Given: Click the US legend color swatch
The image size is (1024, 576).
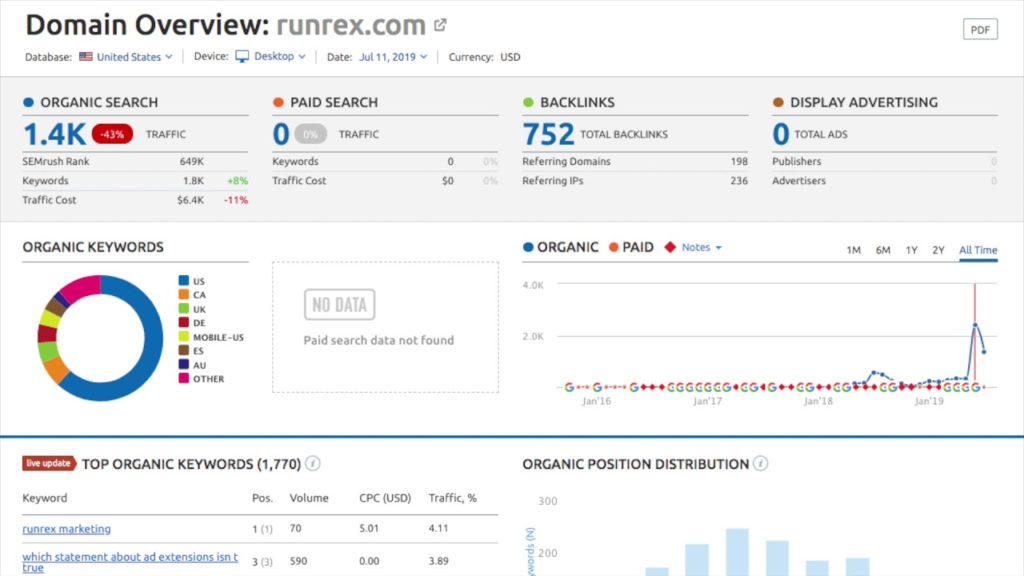Looking at the screenshot, I should click(x=184, y=281).
